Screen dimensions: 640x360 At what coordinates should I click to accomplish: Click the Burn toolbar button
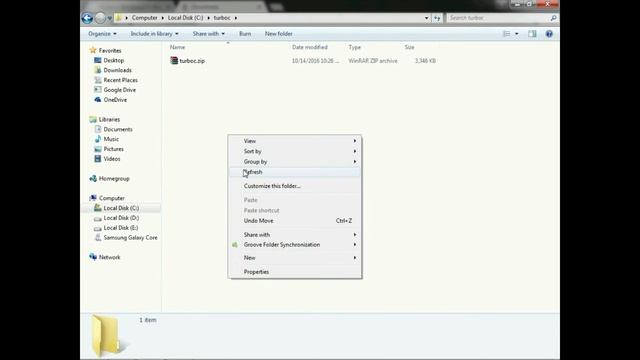click(x=245, y=34)
